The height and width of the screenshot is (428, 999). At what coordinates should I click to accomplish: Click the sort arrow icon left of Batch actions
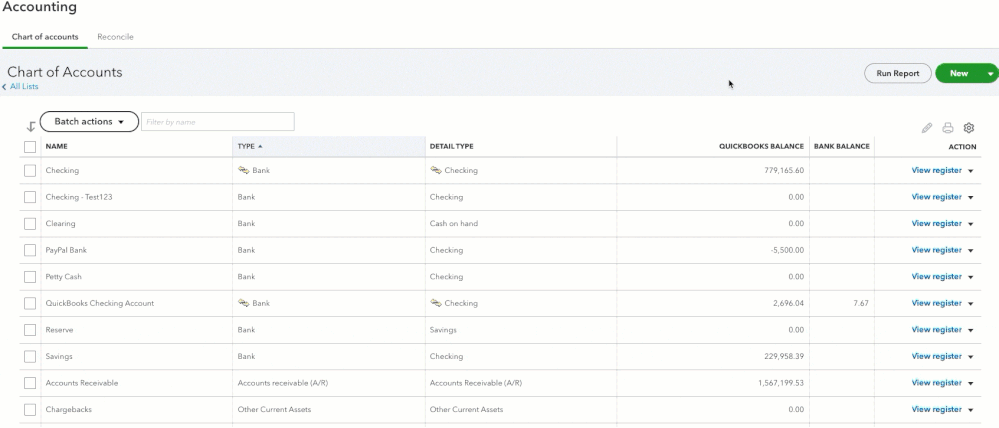click(31, 126)
